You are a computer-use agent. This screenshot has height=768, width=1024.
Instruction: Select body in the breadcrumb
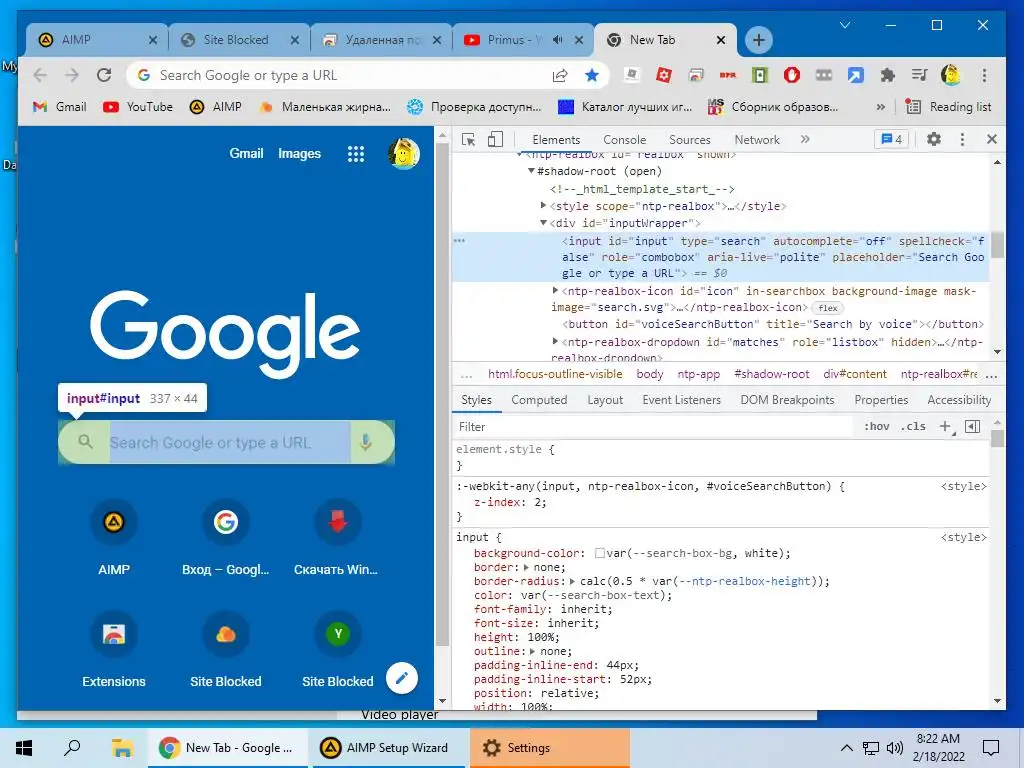tap(650, 374)
